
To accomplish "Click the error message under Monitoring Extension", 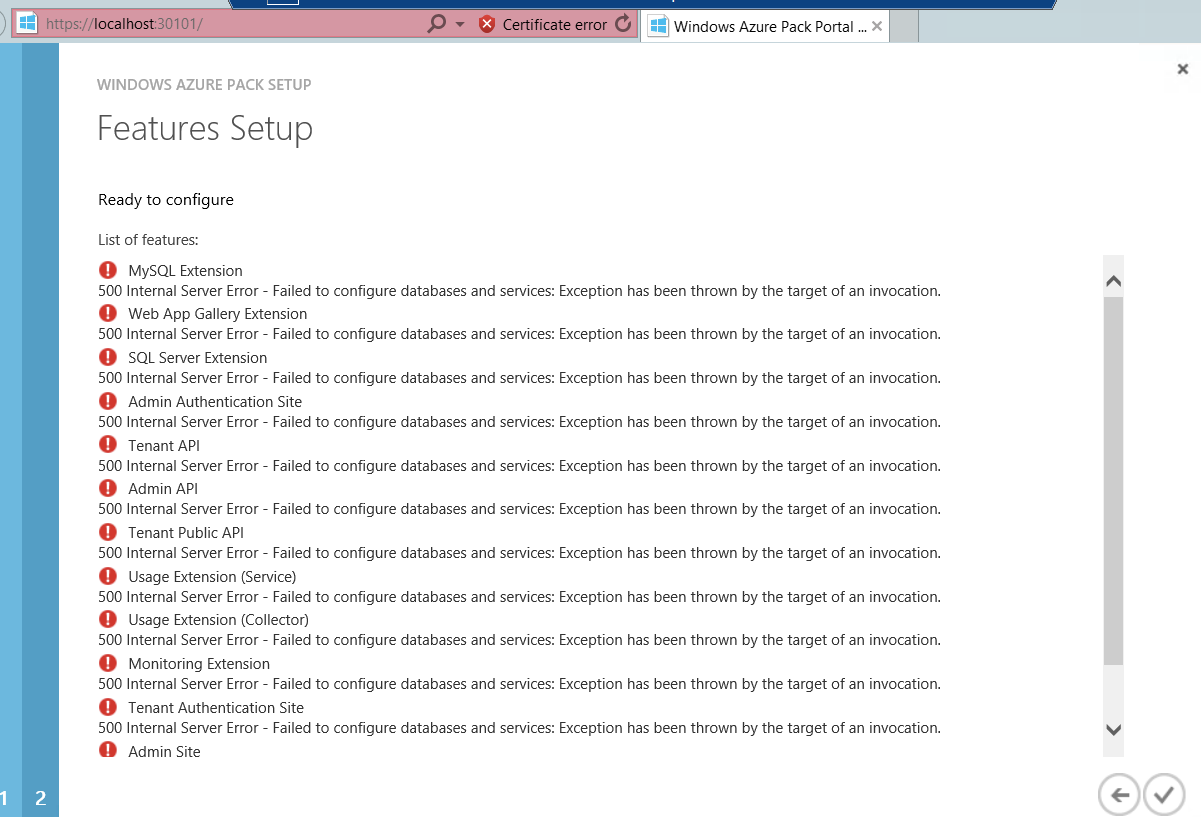I will [519, 684].
